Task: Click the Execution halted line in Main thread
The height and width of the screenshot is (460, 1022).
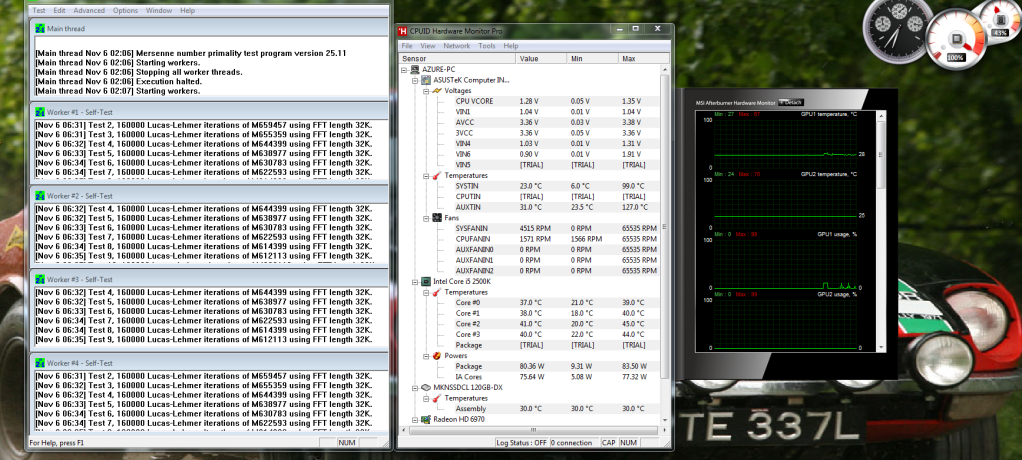Action: pyautogui.click(x=119, y=81)
